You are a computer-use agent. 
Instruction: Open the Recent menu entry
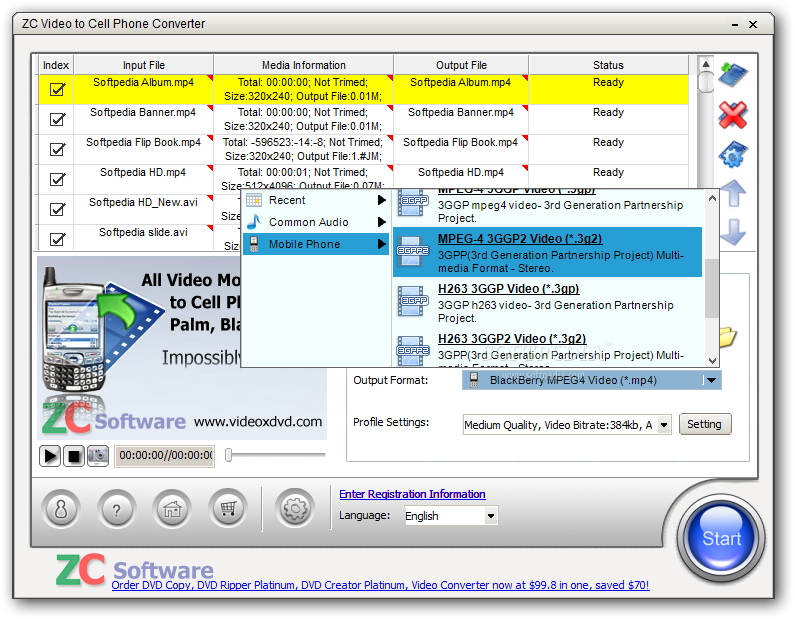click(316, 200)
